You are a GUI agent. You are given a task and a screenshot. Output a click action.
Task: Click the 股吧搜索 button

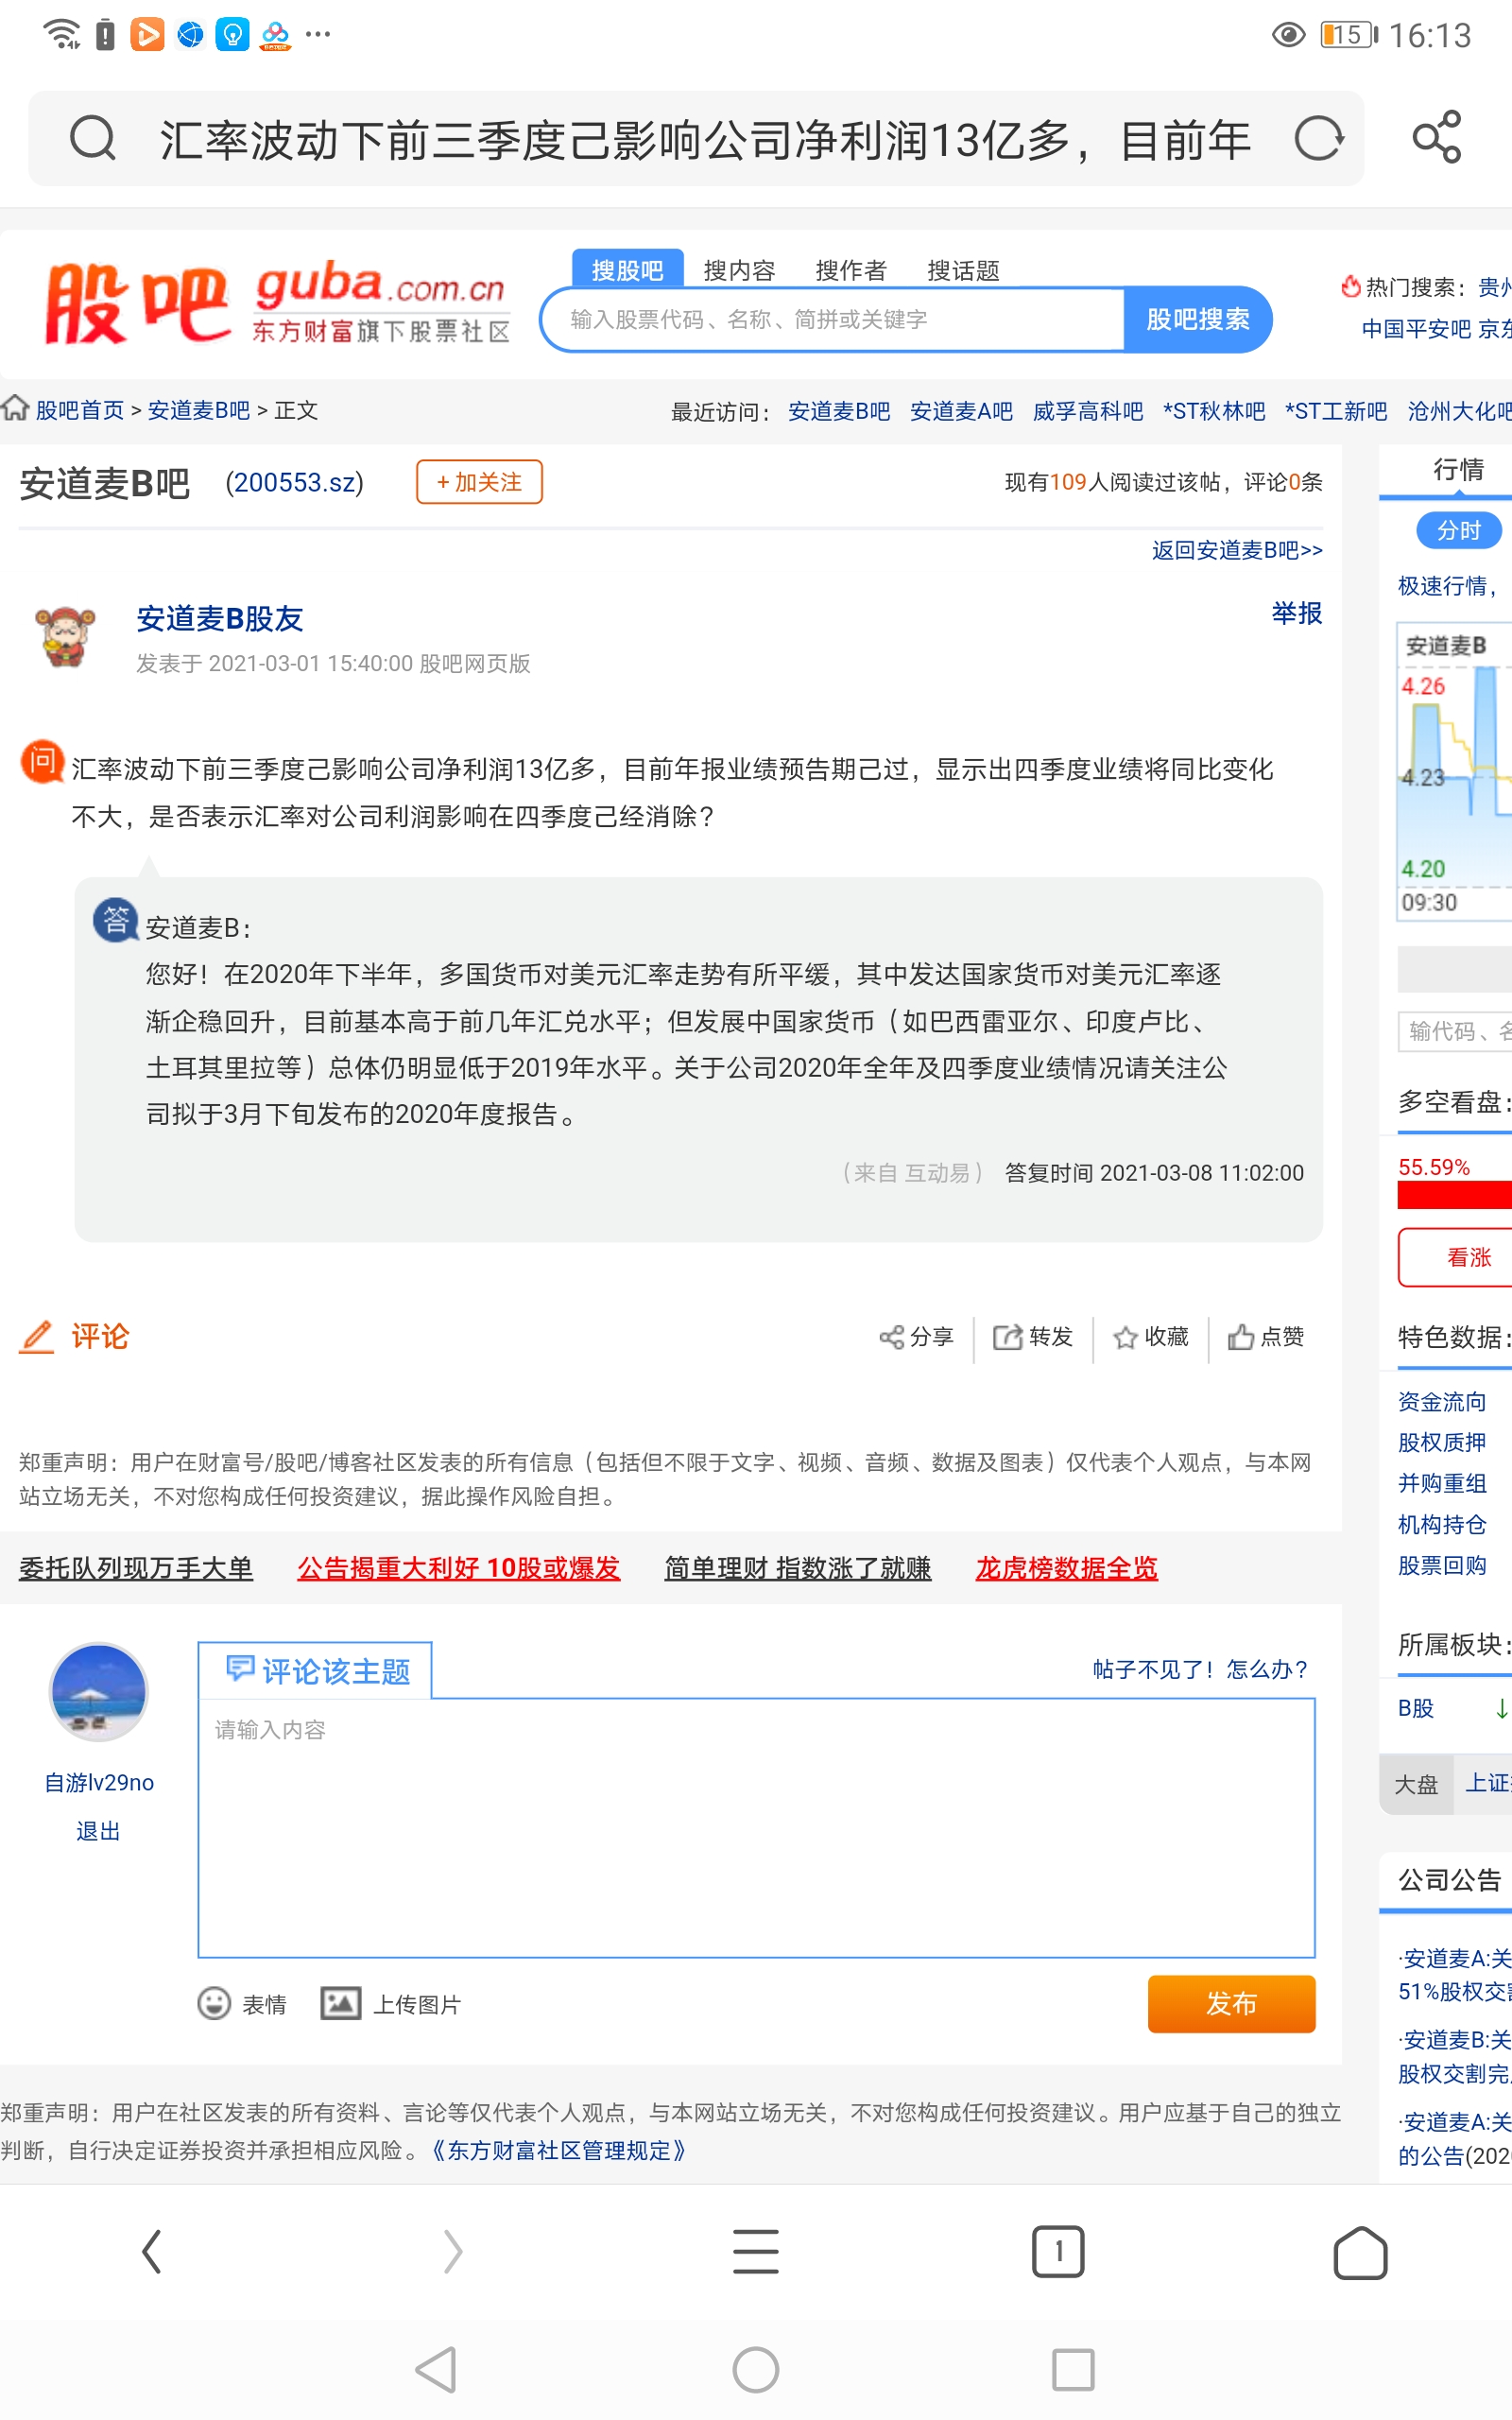point(1197,319)
